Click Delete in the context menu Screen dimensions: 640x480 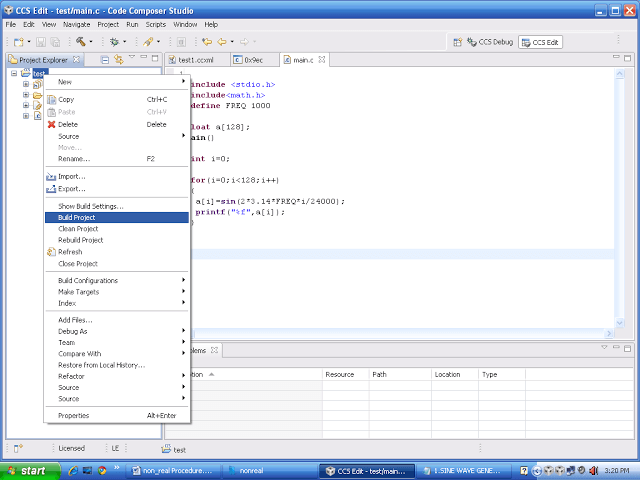117,124
